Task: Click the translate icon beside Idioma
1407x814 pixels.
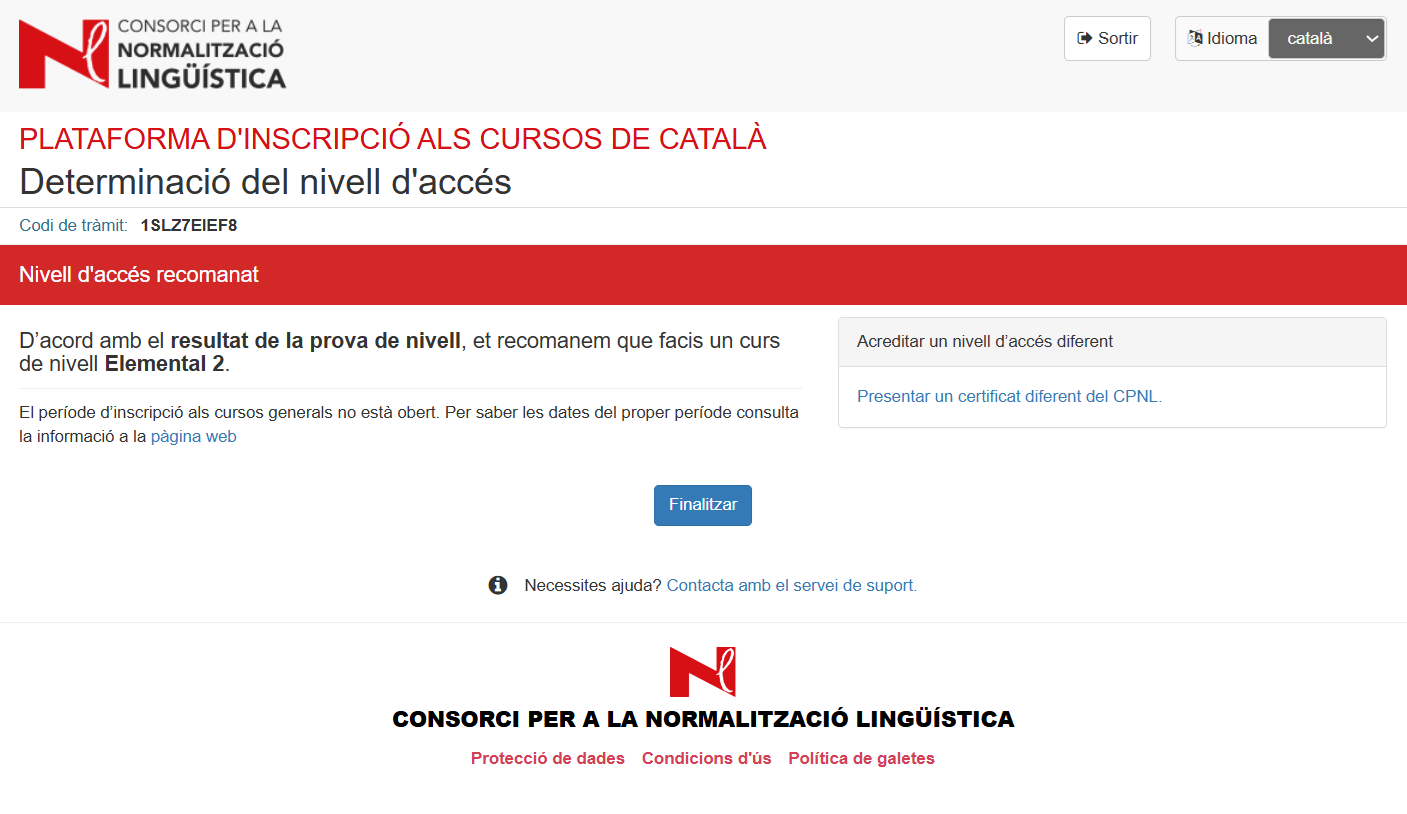Action: (1195, 39)
